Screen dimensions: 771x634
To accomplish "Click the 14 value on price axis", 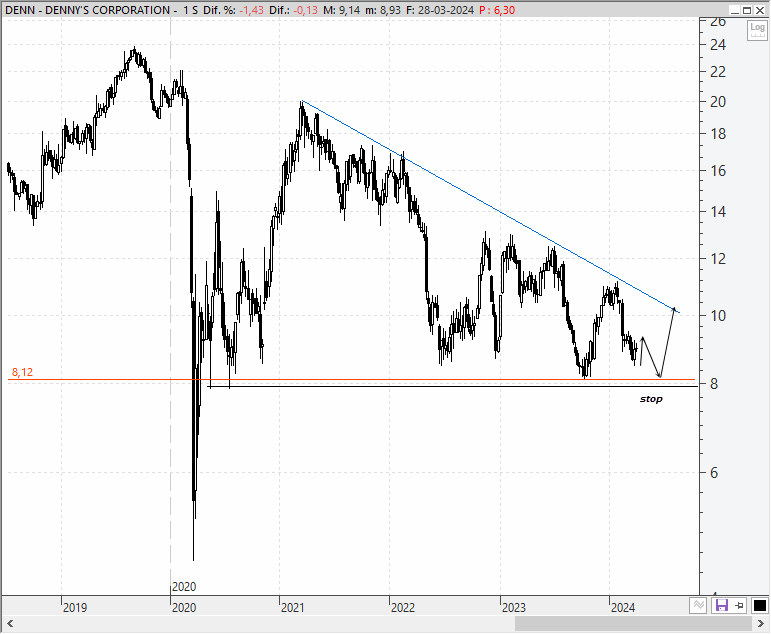I will 718,212.
